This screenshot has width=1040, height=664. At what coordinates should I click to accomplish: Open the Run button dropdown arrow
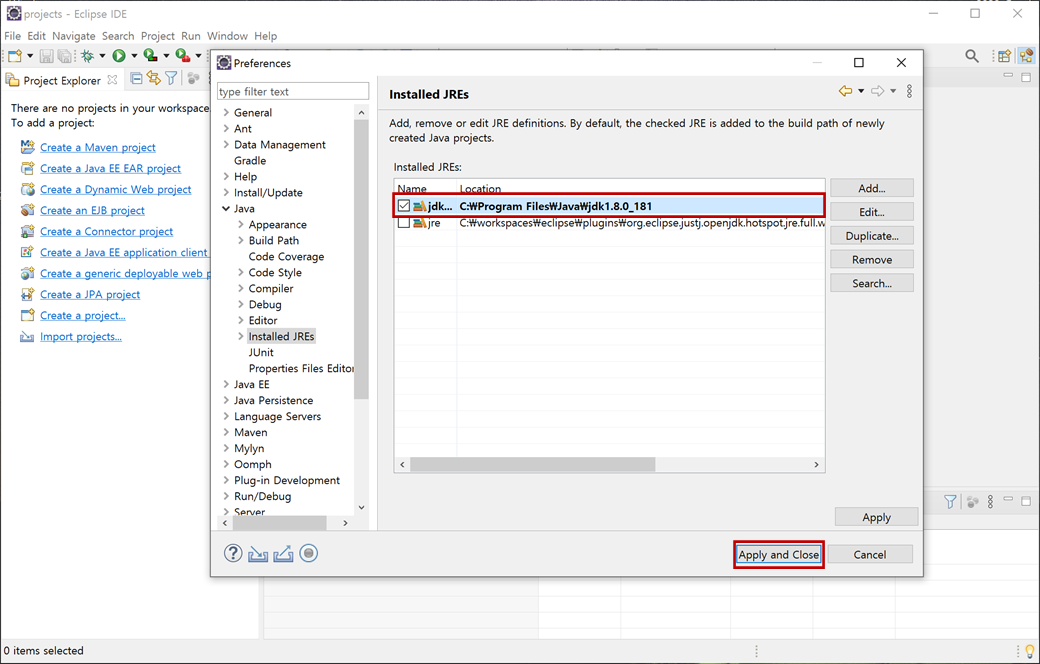[134, 56]
